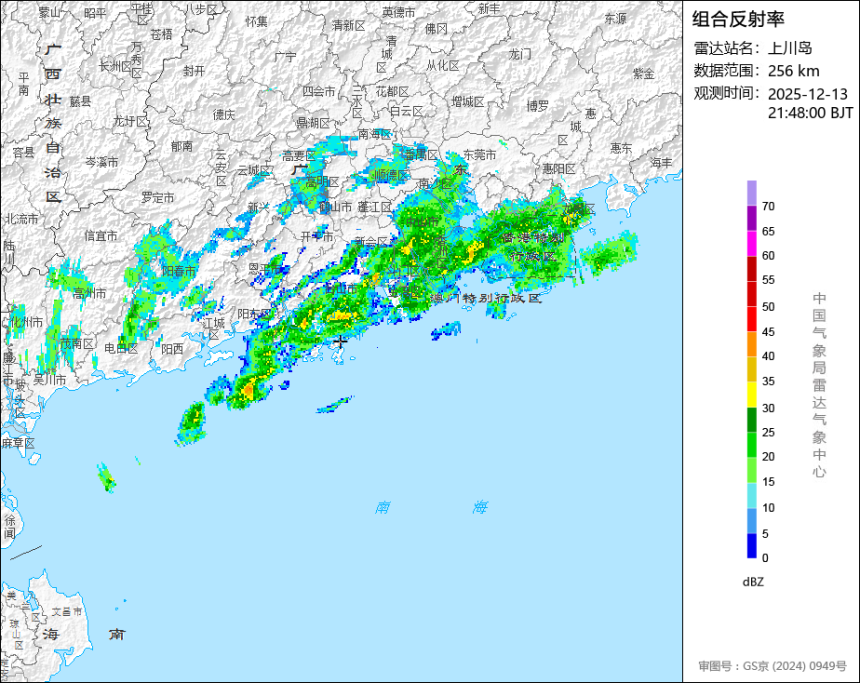The image size is (860, 683).
Task: Click the 70 dBZ light purple swatch
Action: tap(751, 193)
